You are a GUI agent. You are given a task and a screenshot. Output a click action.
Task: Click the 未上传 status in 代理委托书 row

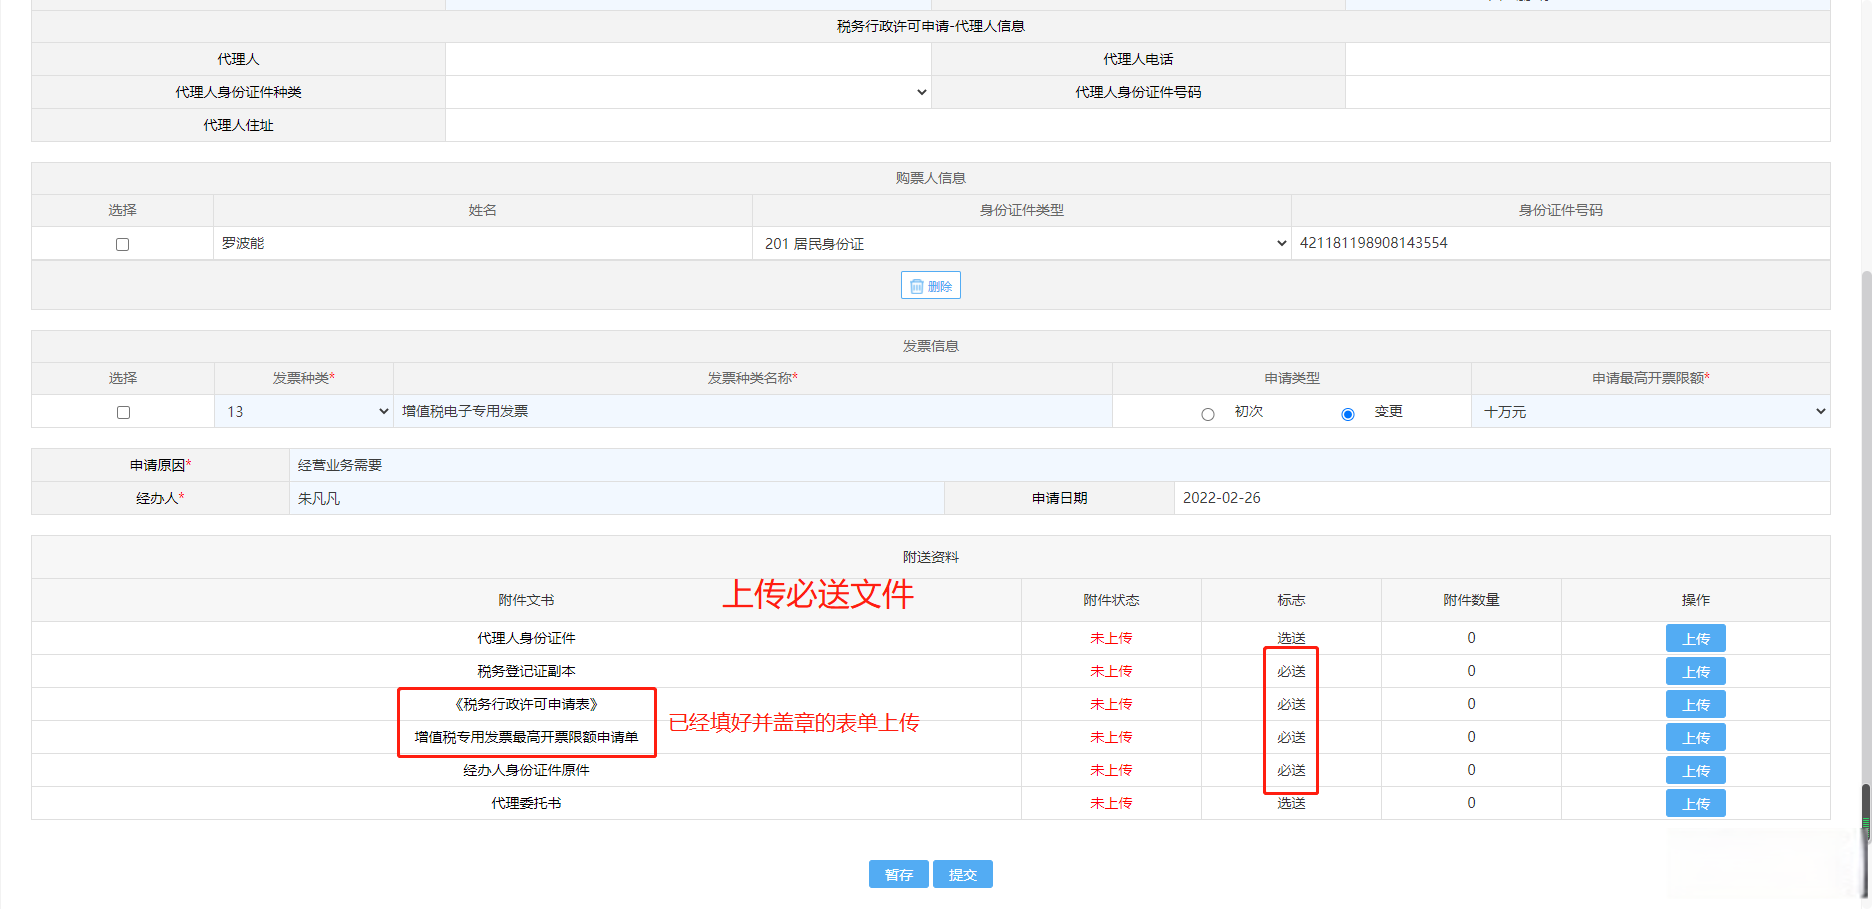(x=1111, y=803)
